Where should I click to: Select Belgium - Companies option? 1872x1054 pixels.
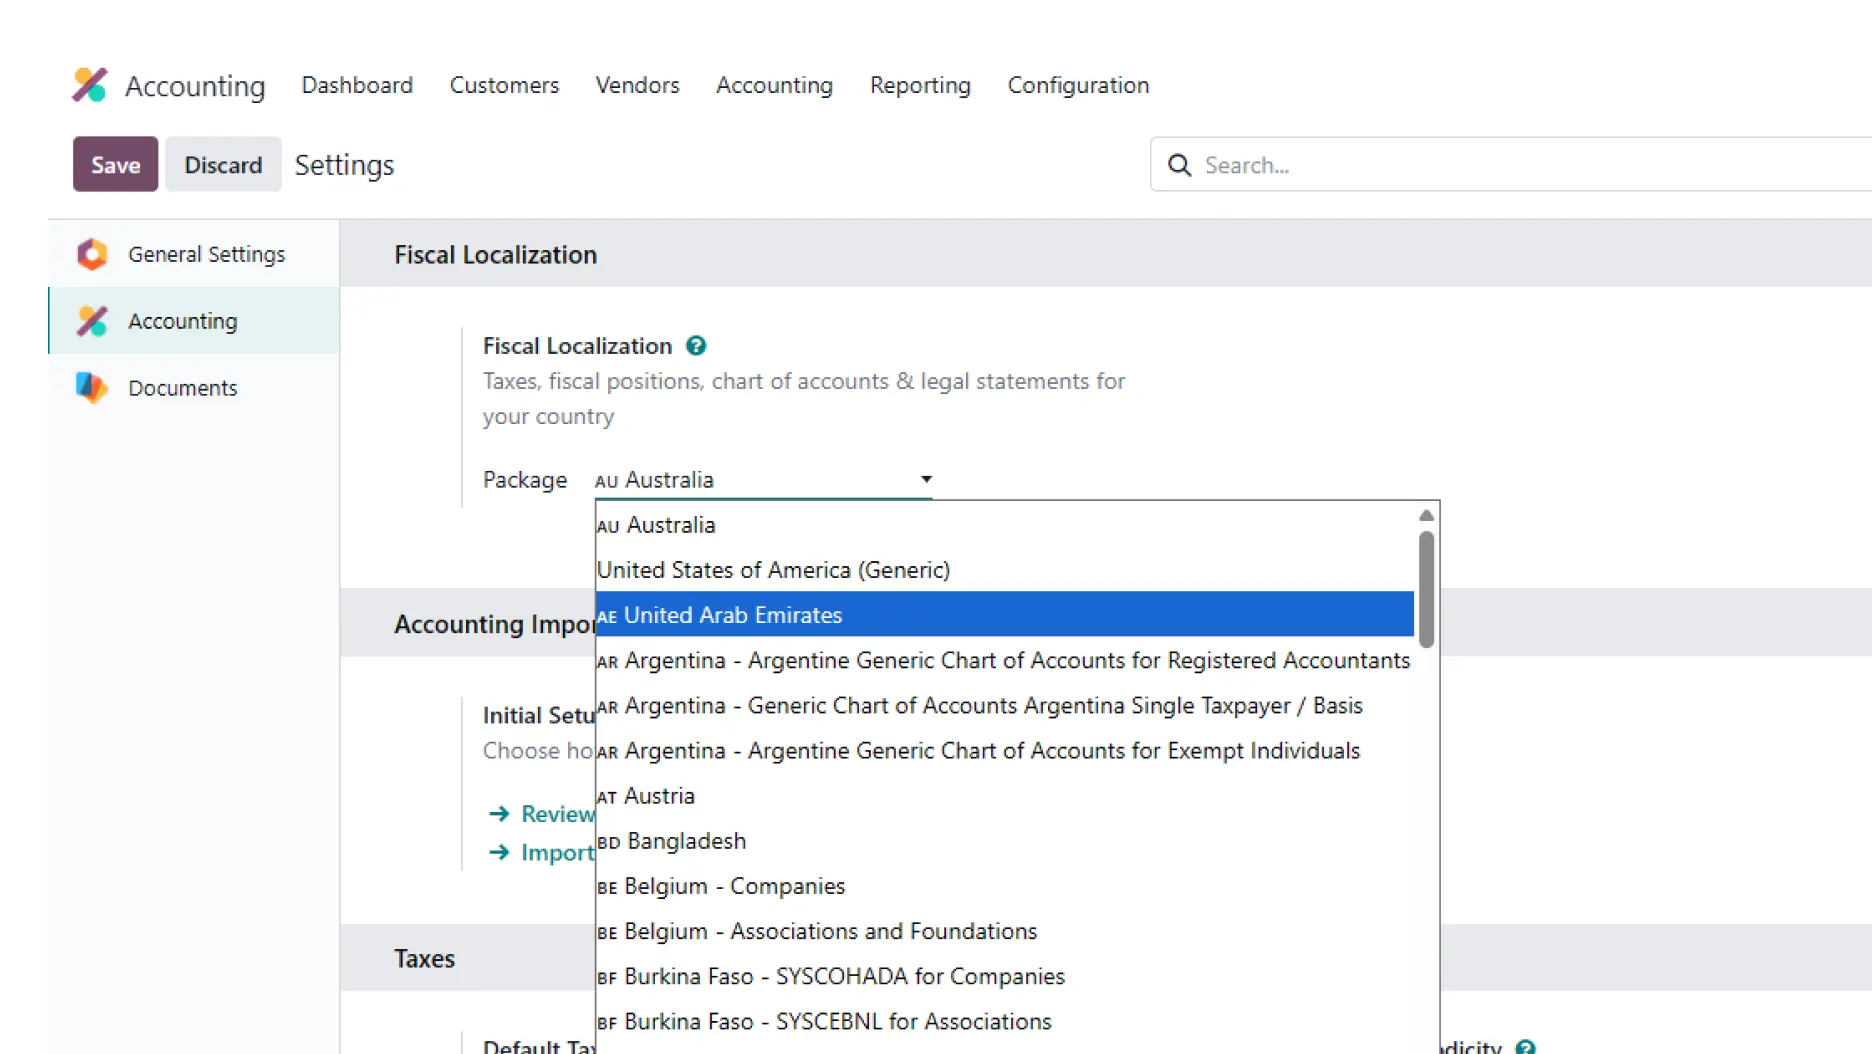click(1005, 886)
